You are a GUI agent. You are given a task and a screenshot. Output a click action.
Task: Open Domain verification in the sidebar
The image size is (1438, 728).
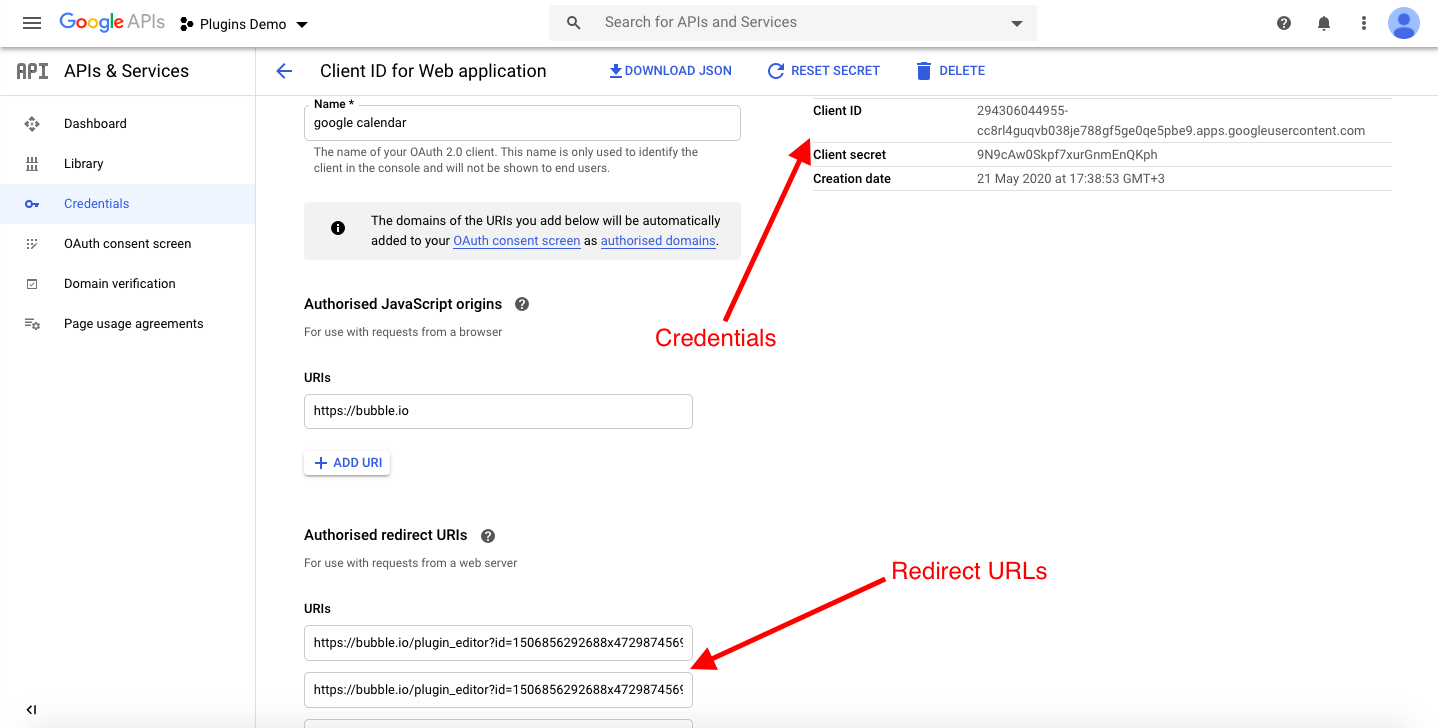point(127,284)
